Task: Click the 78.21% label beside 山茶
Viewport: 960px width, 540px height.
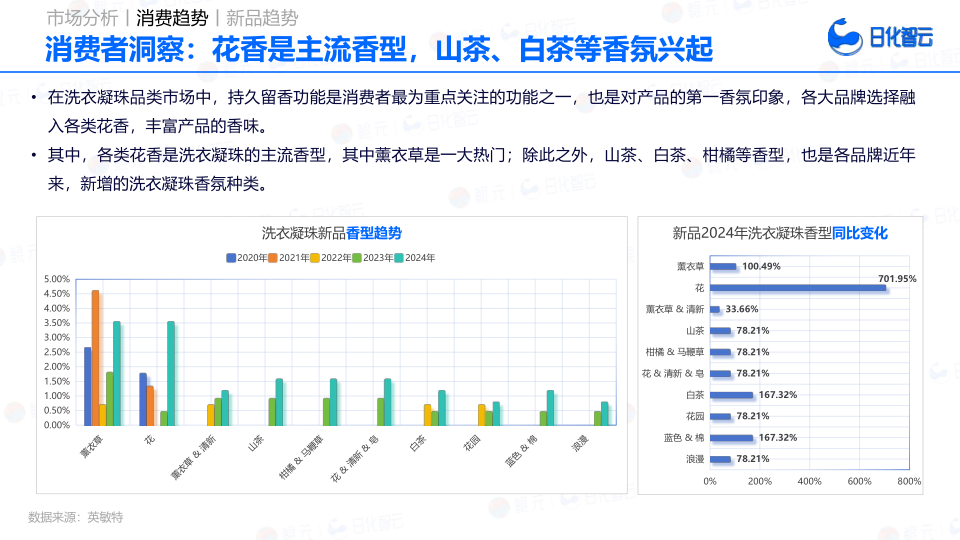Action: point(752,331)
